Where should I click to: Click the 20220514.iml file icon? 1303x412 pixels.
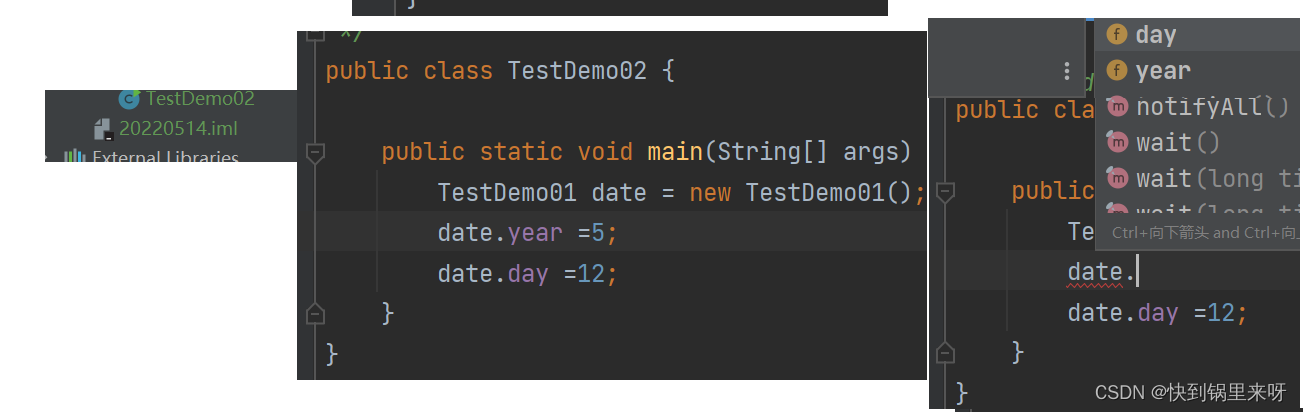102,129
